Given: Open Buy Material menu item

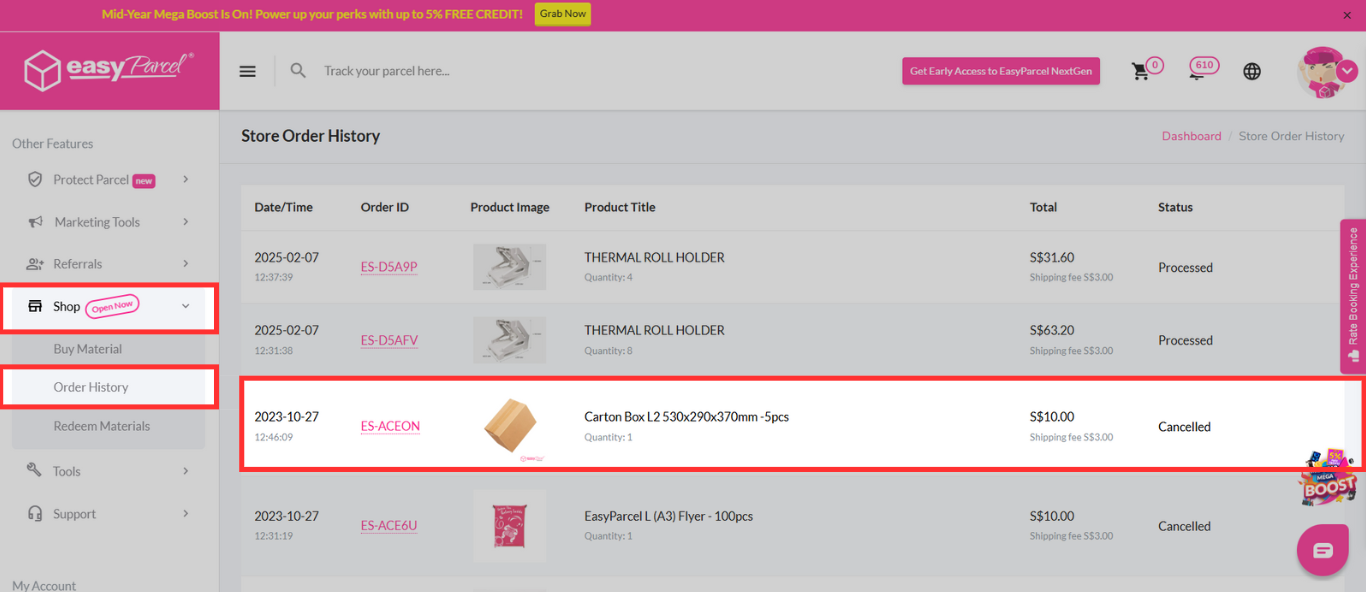Looking at the screenshot, I should pyautogui.click(x=88, y=349).
